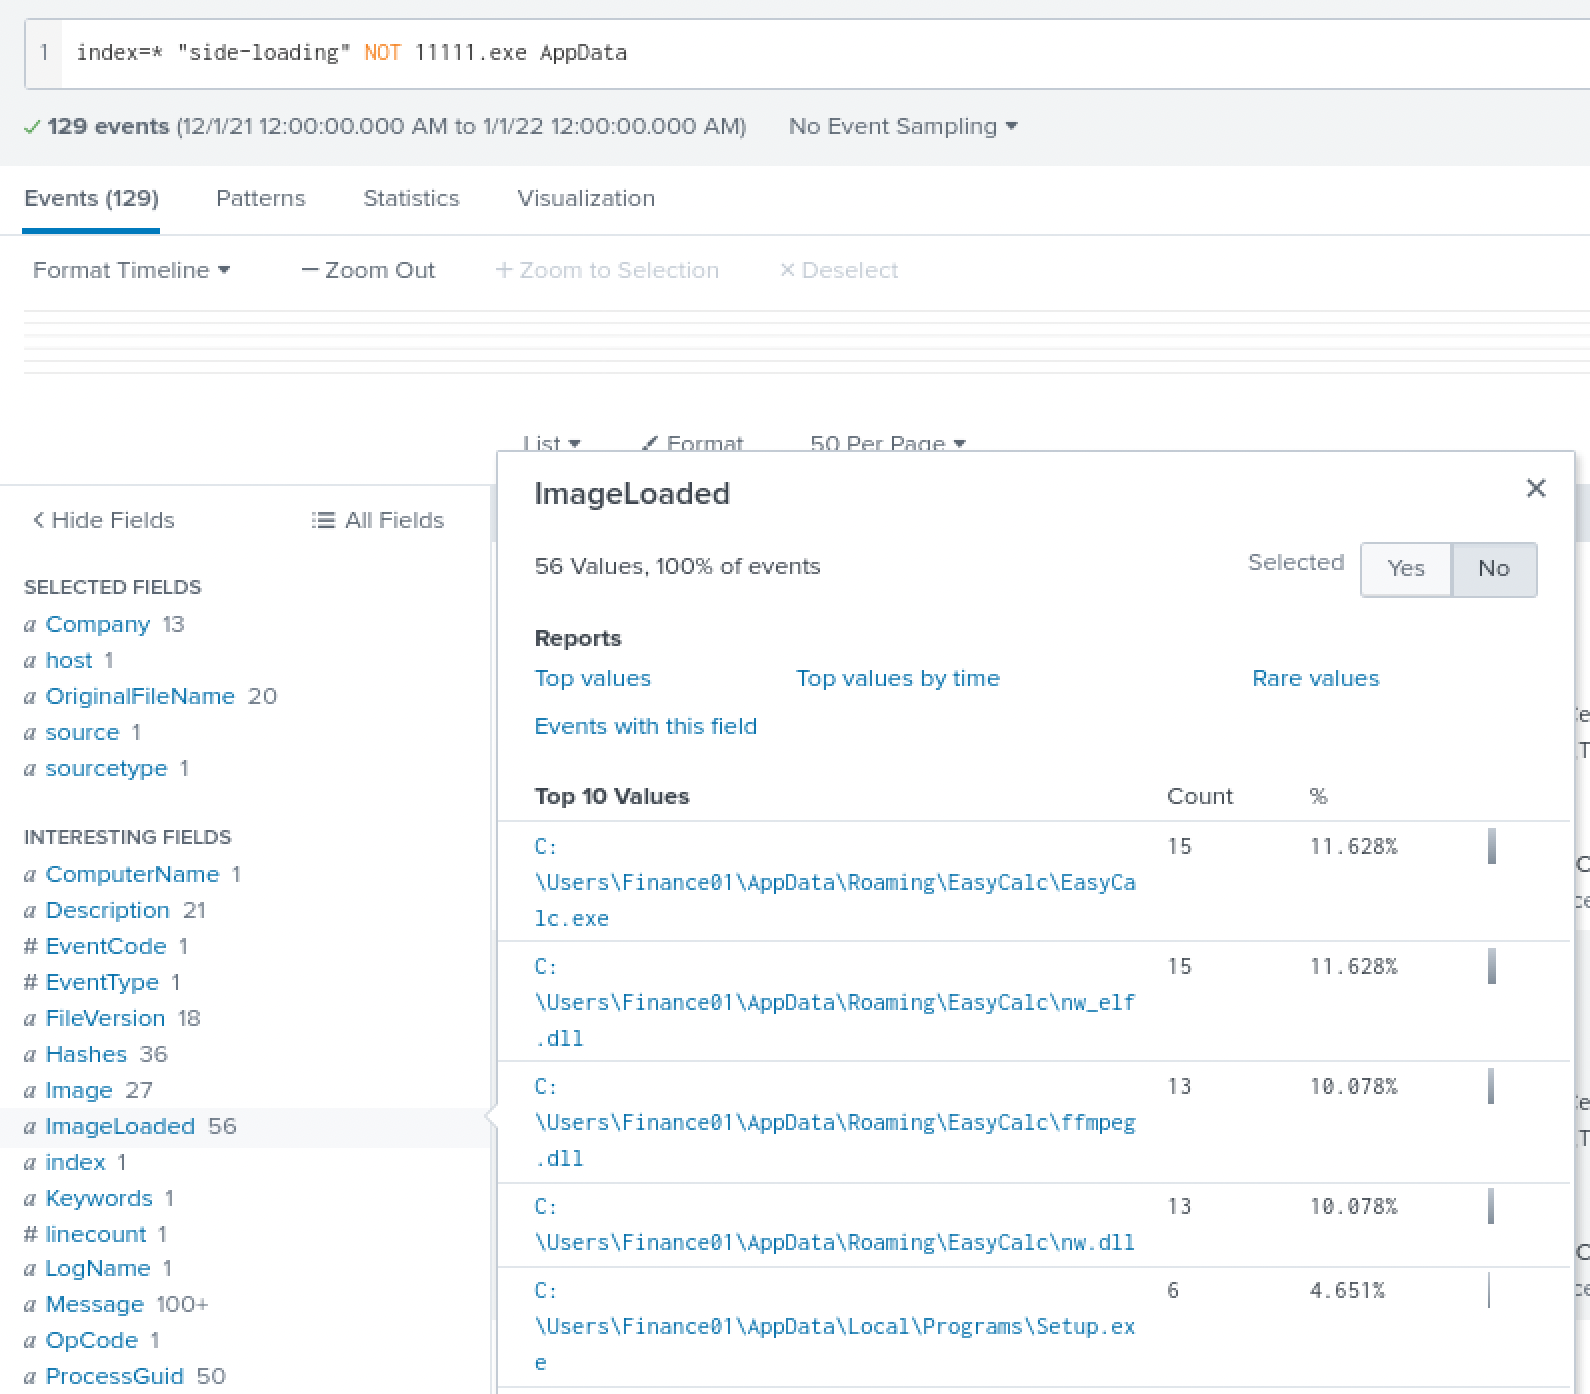Select the Hashes field
The width and height of the screenshot is (1590, 1394).
coord(86,1054)
